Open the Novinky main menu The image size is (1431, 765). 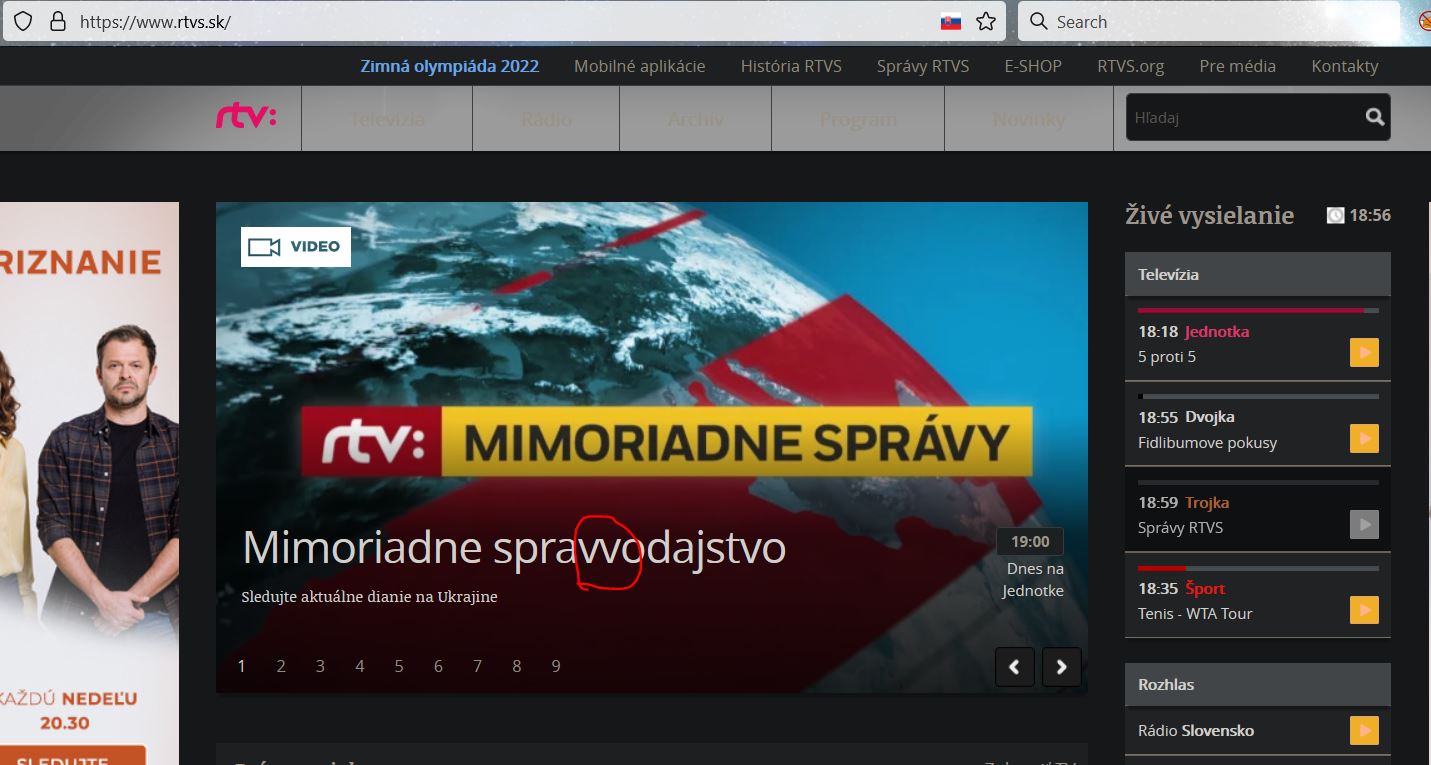click(1029, 118)
